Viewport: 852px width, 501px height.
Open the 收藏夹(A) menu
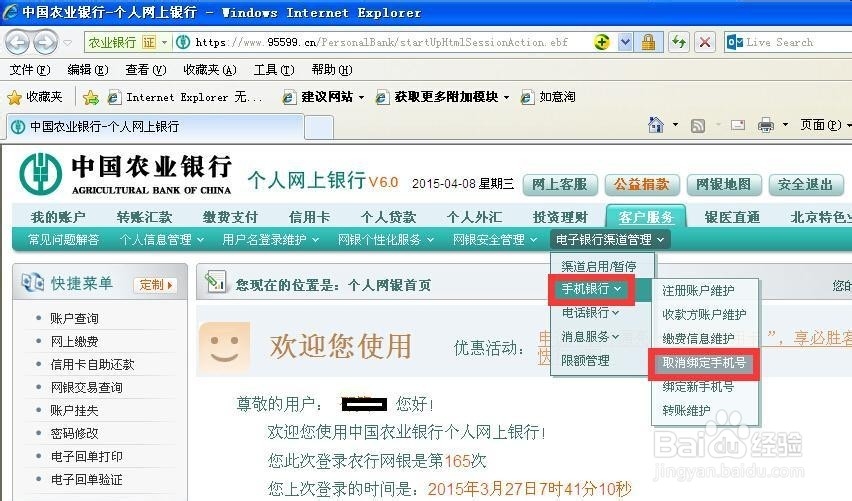[210, 70]
